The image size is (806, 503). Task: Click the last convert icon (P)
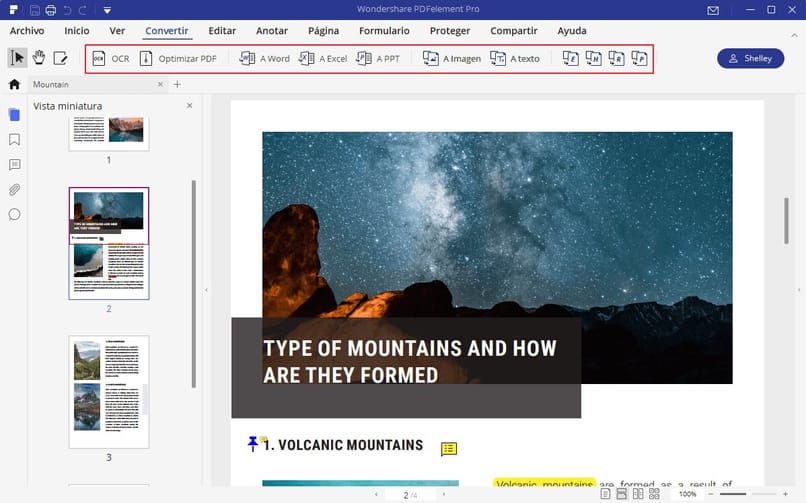pyautogui.click(x=639, y=59)
